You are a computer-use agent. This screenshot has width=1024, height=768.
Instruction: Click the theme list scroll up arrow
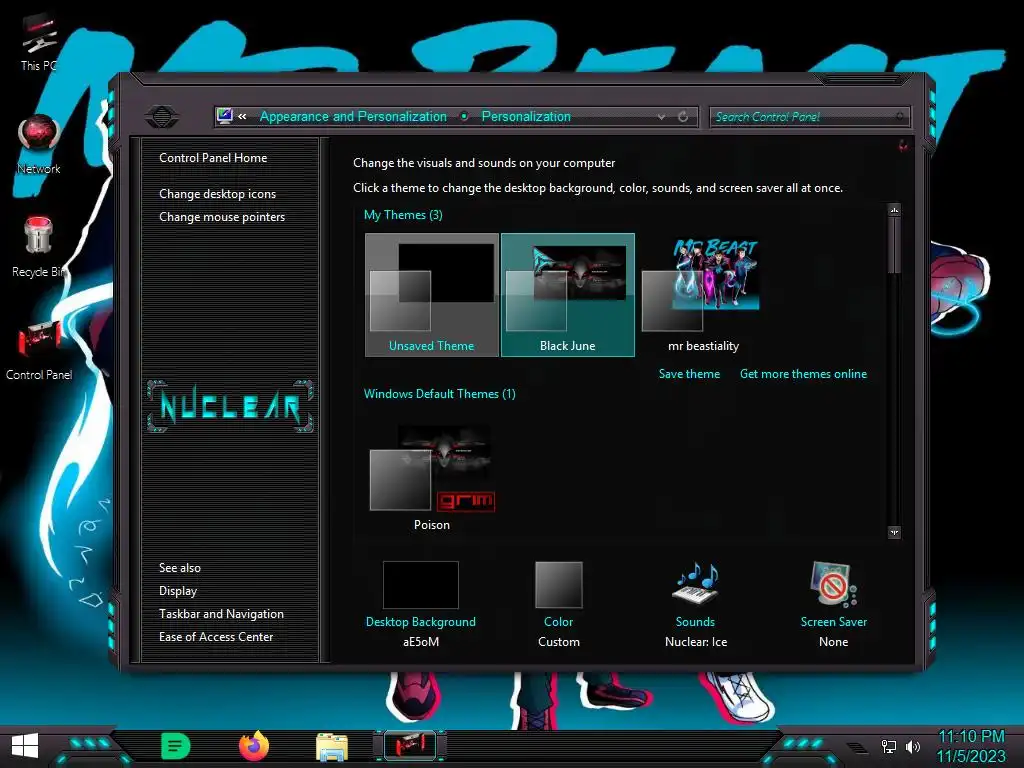pyautogui.click(x=895, y=210)
